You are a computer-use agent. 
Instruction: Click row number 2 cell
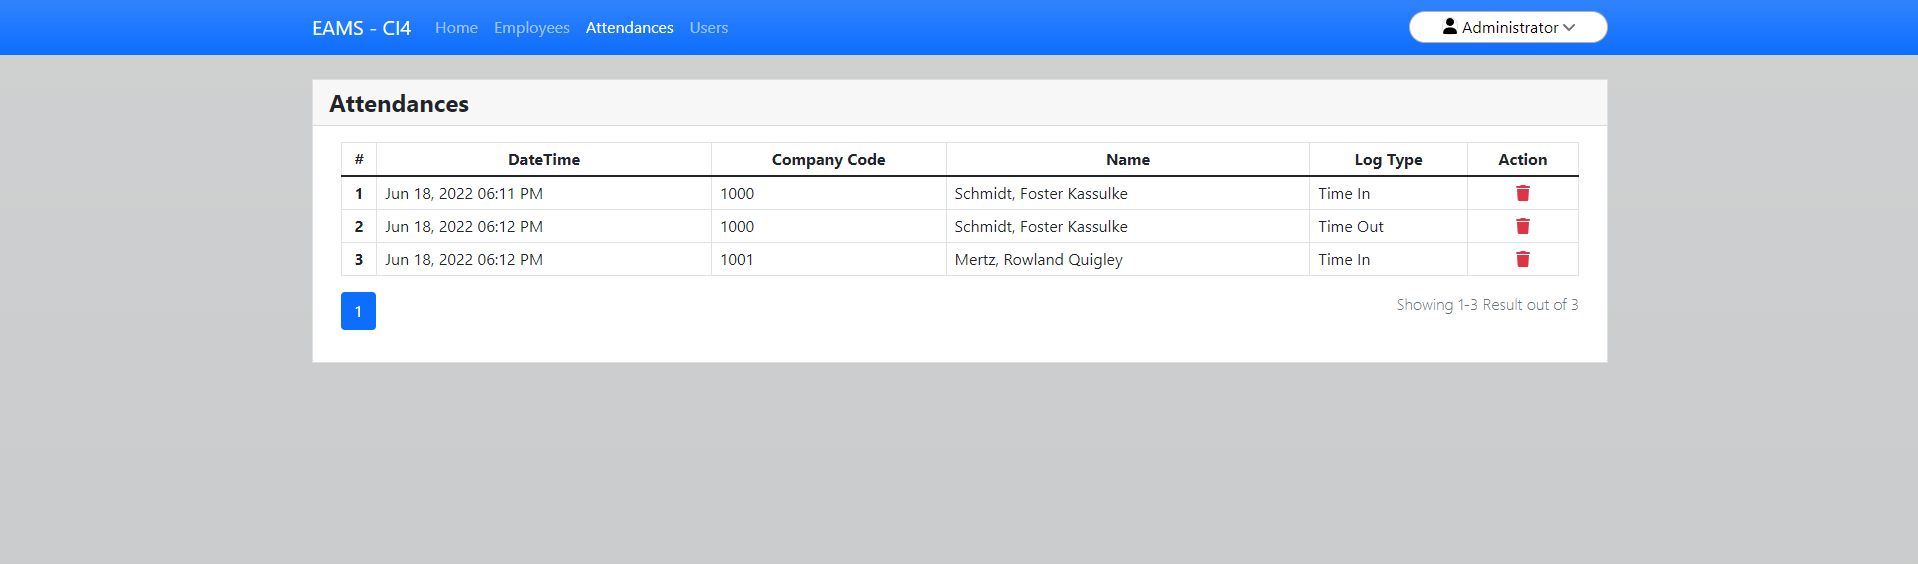(x=359, y=226)
